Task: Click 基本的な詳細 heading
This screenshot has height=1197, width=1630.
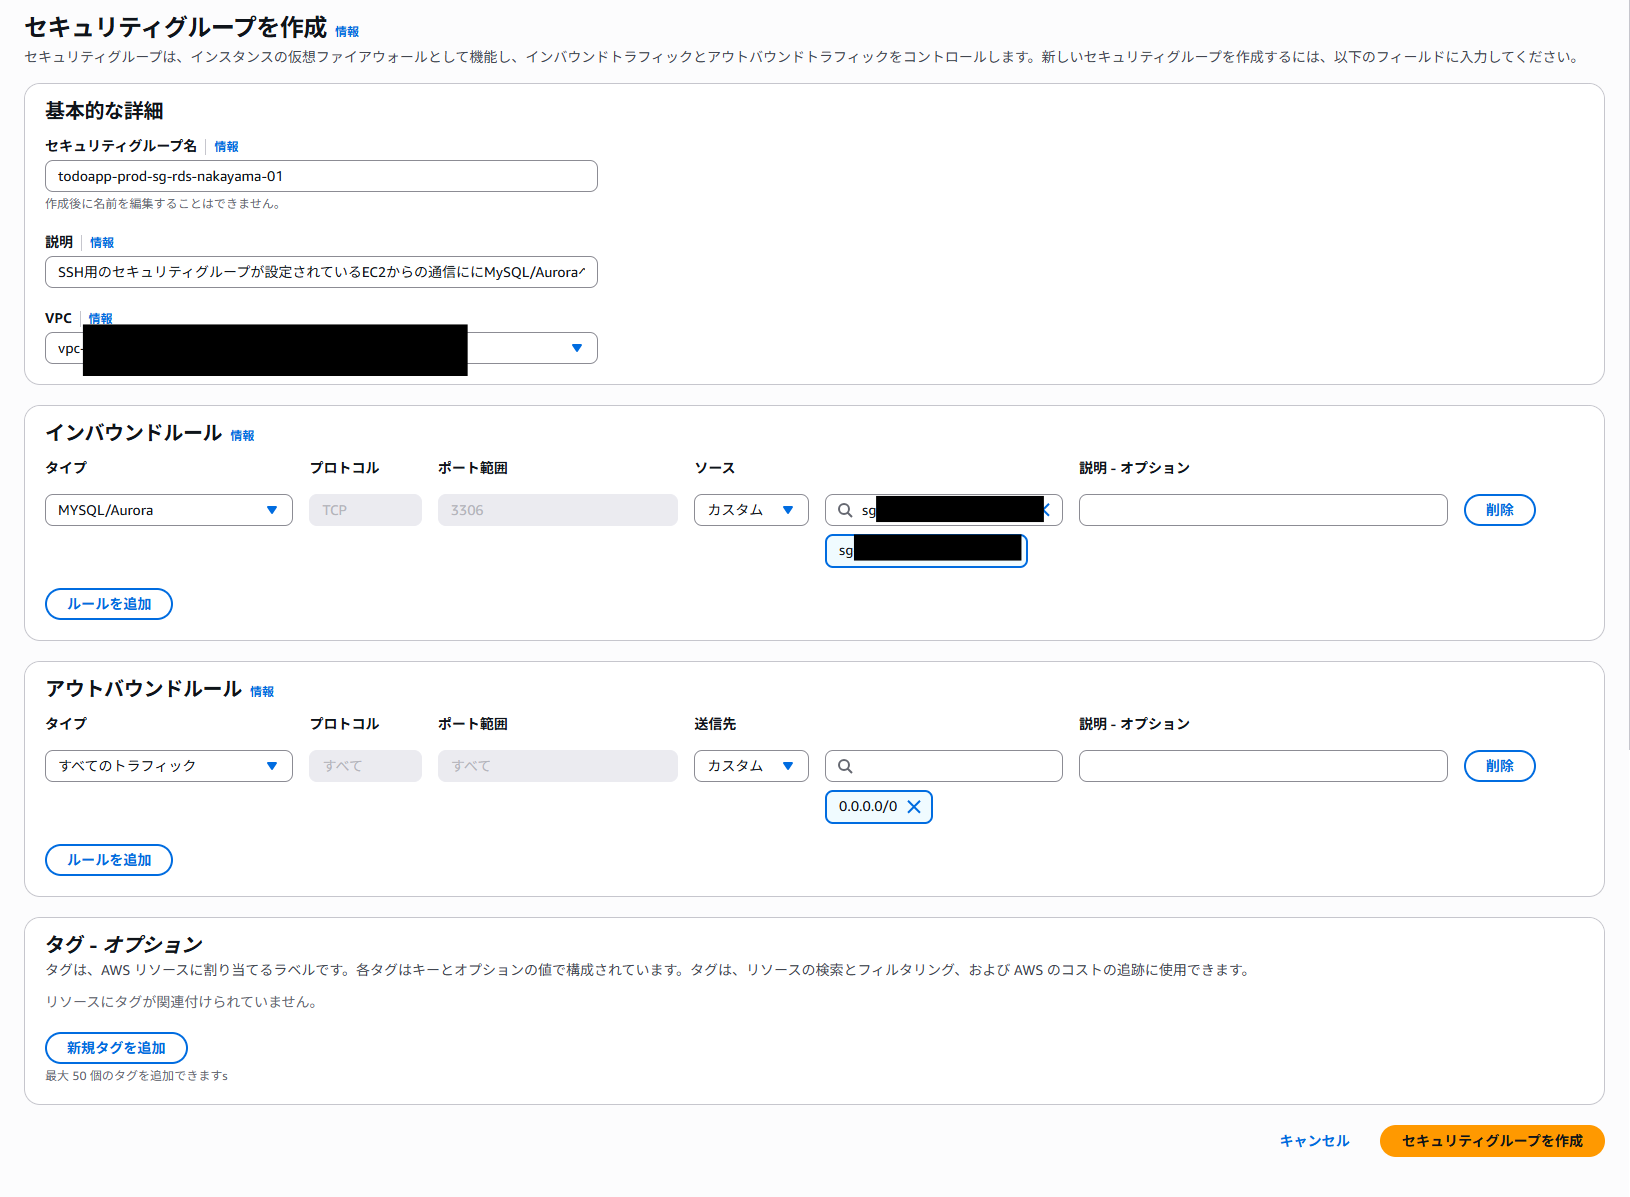Action: pyautogui.click(x=104, y=111)
